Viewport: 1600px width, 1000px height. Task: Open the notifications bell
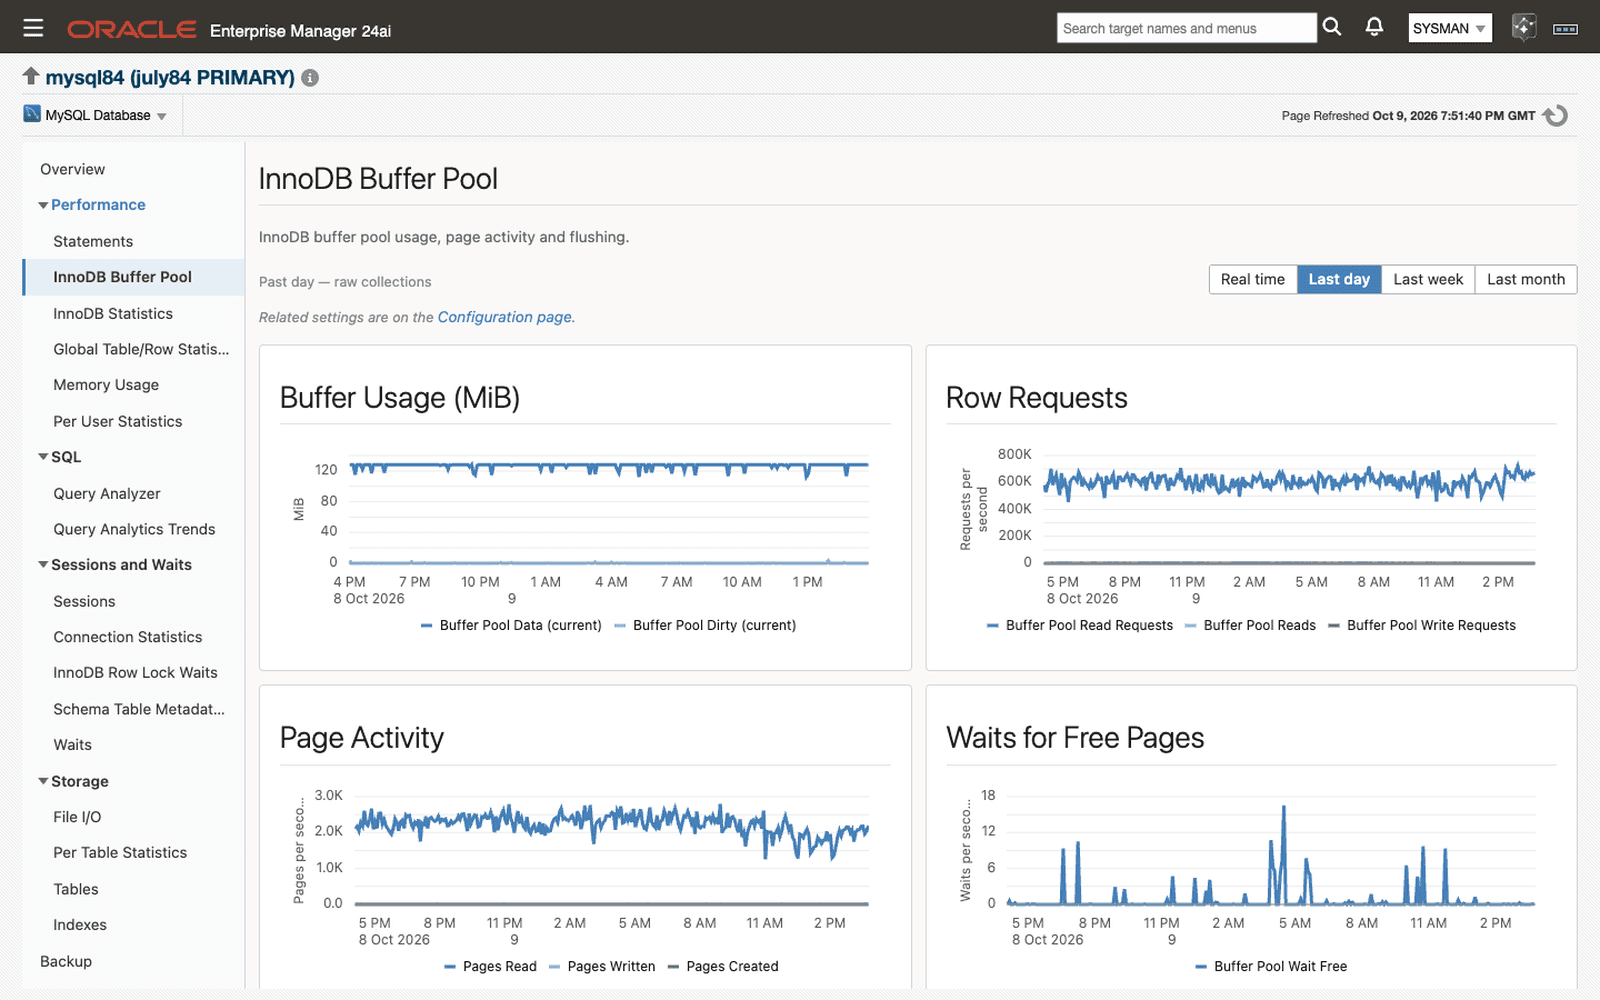[1375, 27]
